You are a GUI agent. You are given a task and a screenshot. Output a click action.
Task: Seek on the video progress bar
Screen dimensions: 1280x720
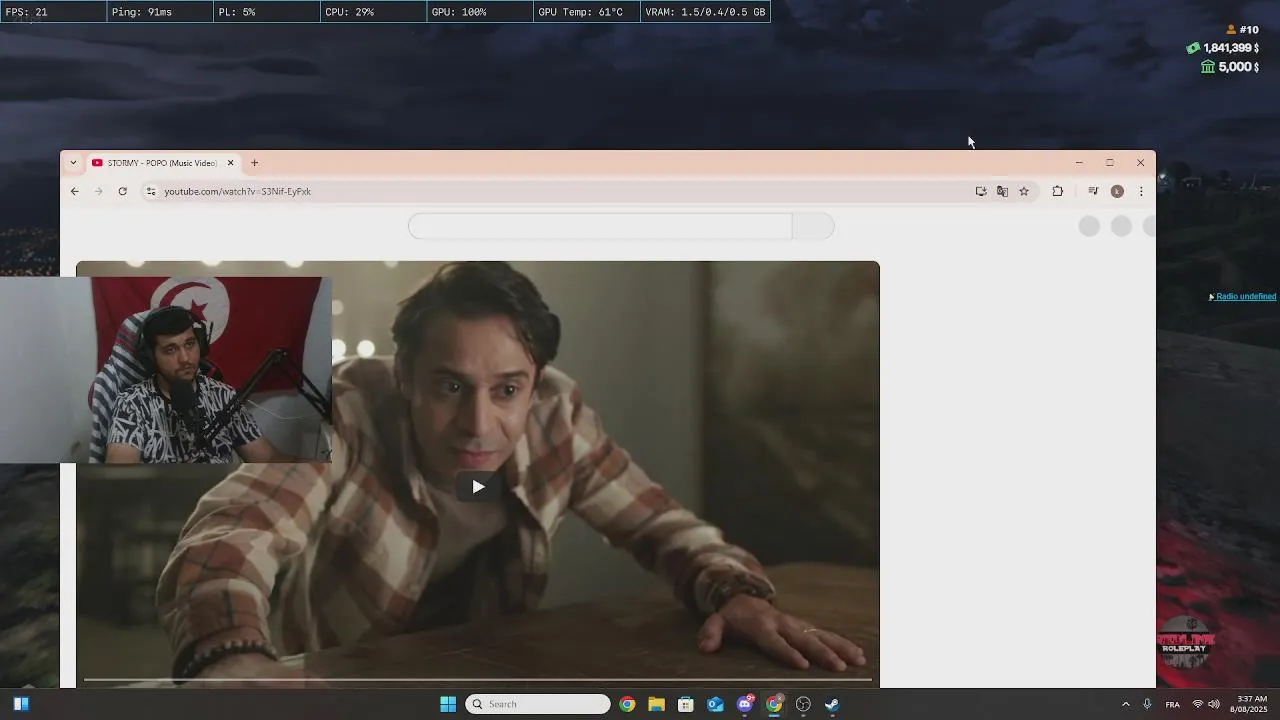point(477,680)
